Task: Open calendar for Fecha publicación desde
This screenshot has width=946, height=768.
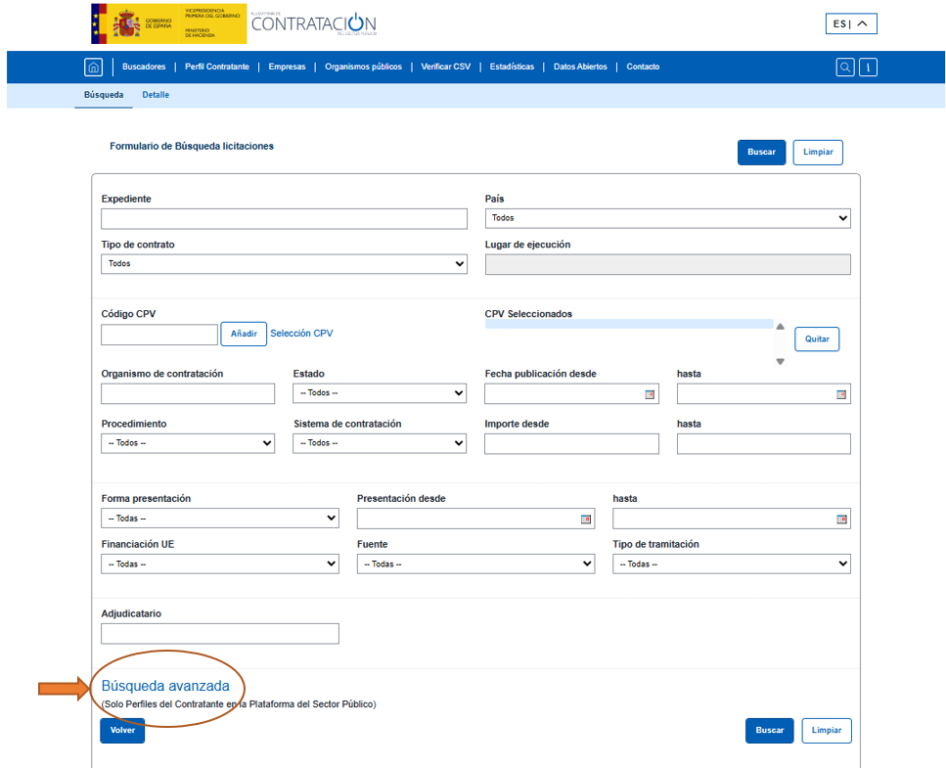Action: coord(649,394)
